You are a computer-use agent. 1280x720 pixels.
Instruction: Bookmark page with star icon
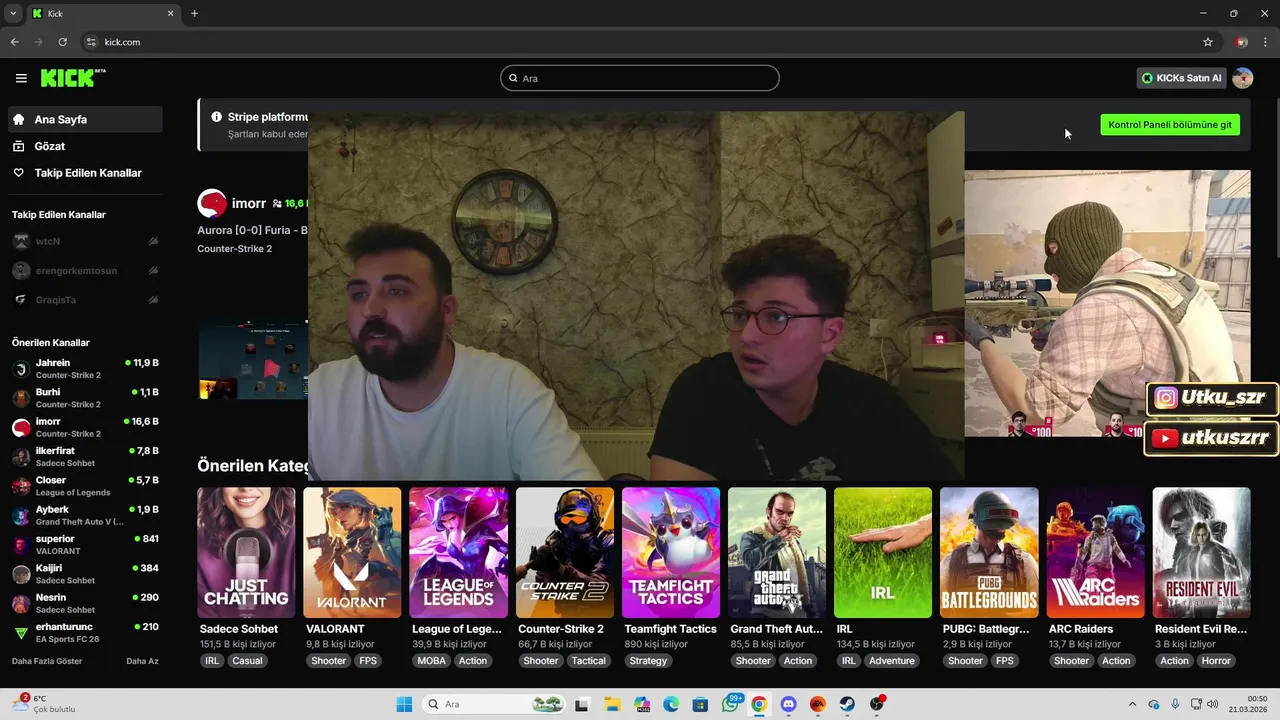click(x=1208, y=42)
